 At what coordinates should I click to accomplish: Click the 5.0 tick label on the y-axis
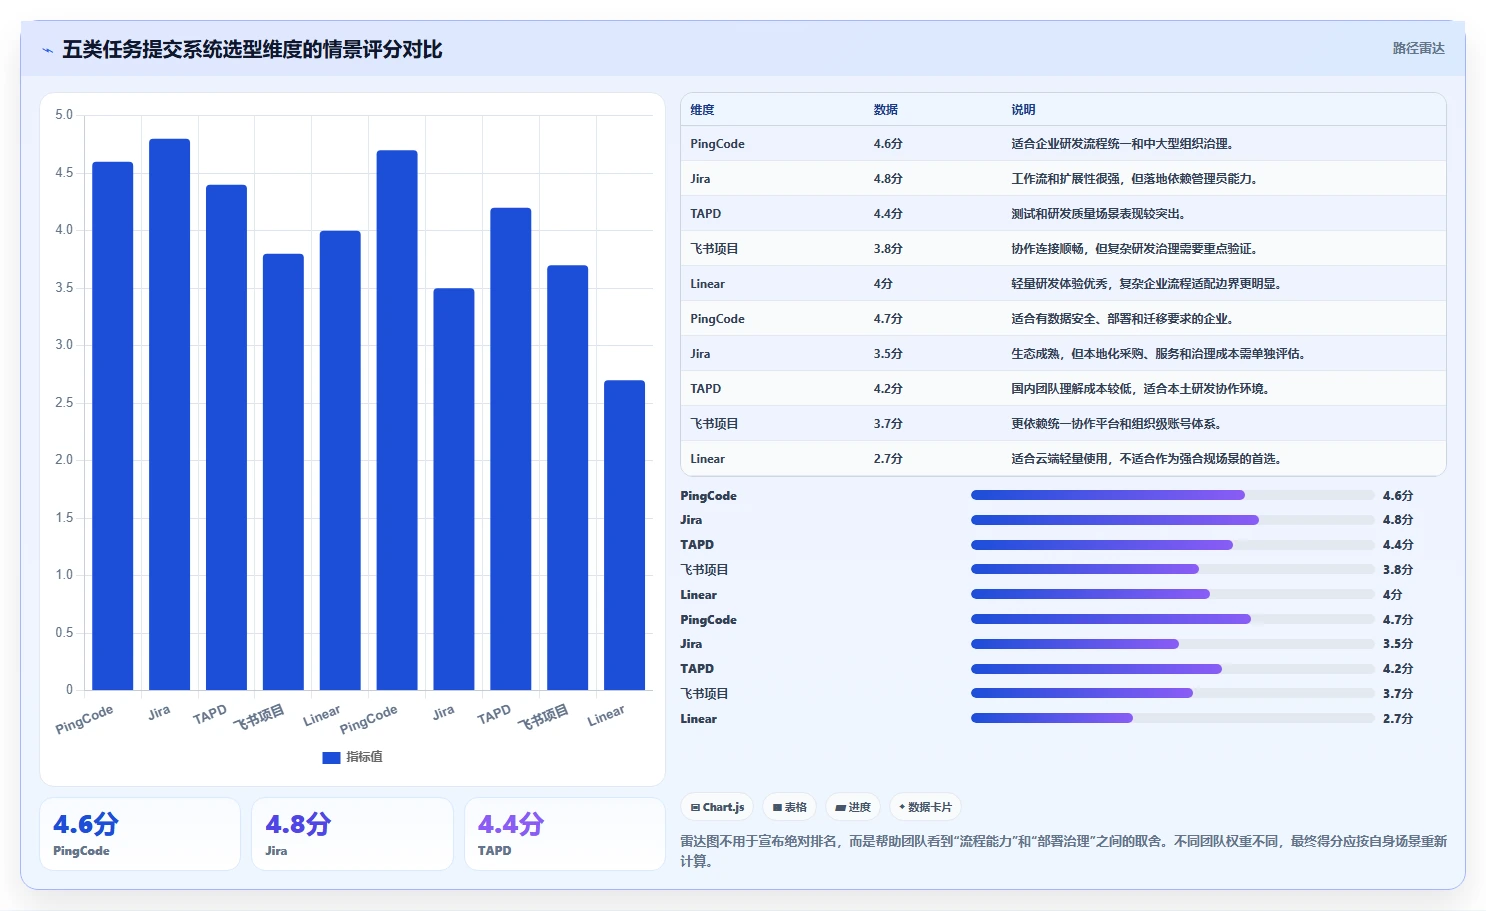click(x=64, y=115)
